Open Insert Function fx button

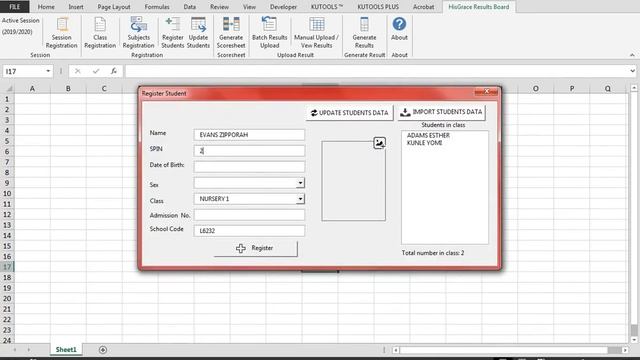[x=114, y=71]
